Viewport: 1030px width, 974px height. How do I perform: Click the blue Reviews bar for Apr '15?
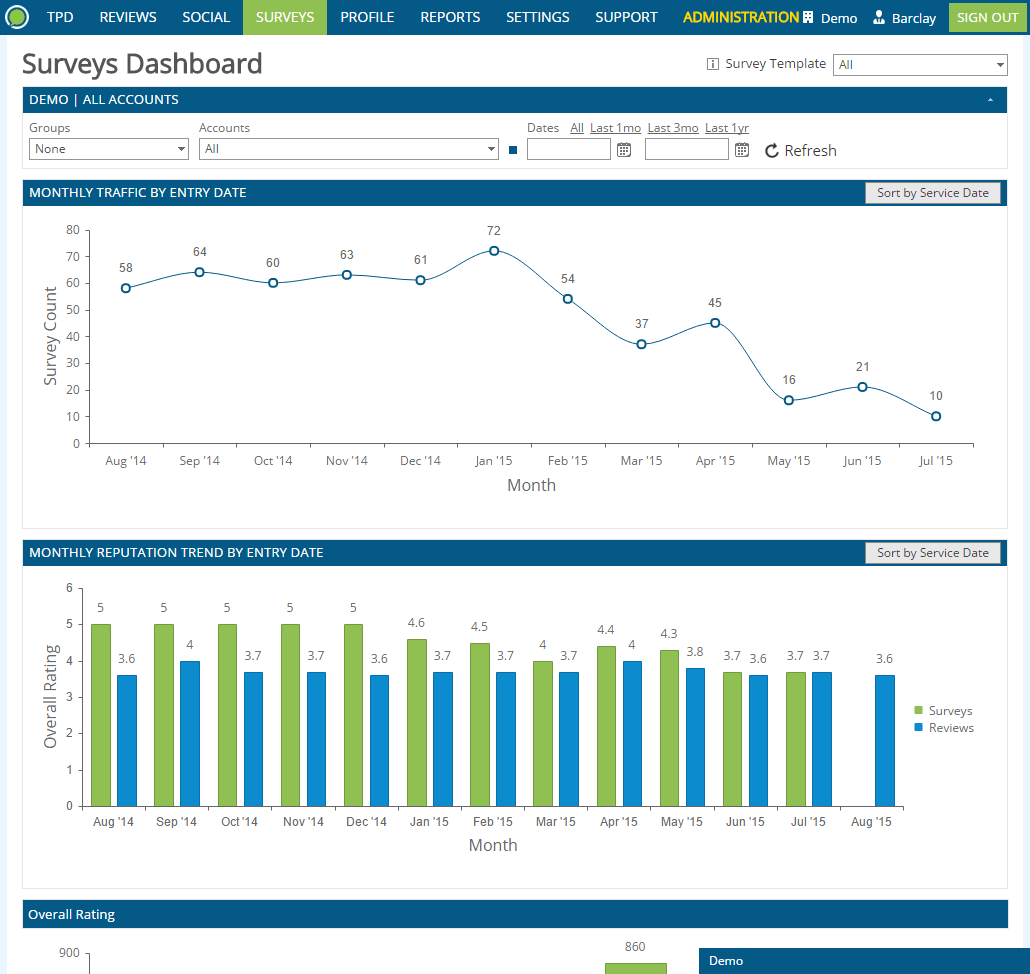(x=632, y=734)
